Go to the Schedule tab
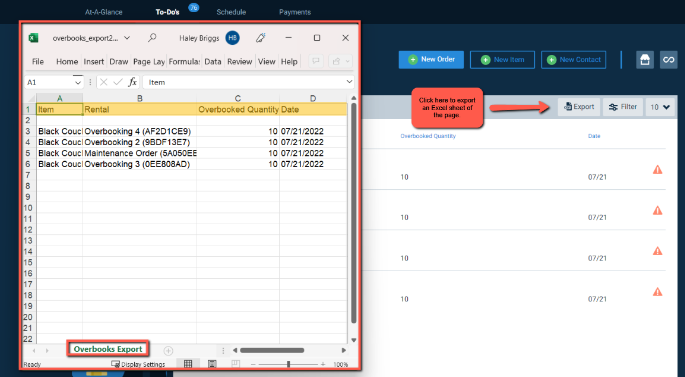 pyautogui.click(x=231, y=12)
